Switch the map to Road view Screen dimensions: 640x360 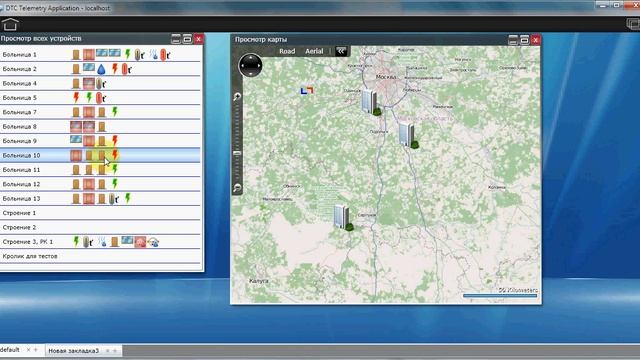287,51
